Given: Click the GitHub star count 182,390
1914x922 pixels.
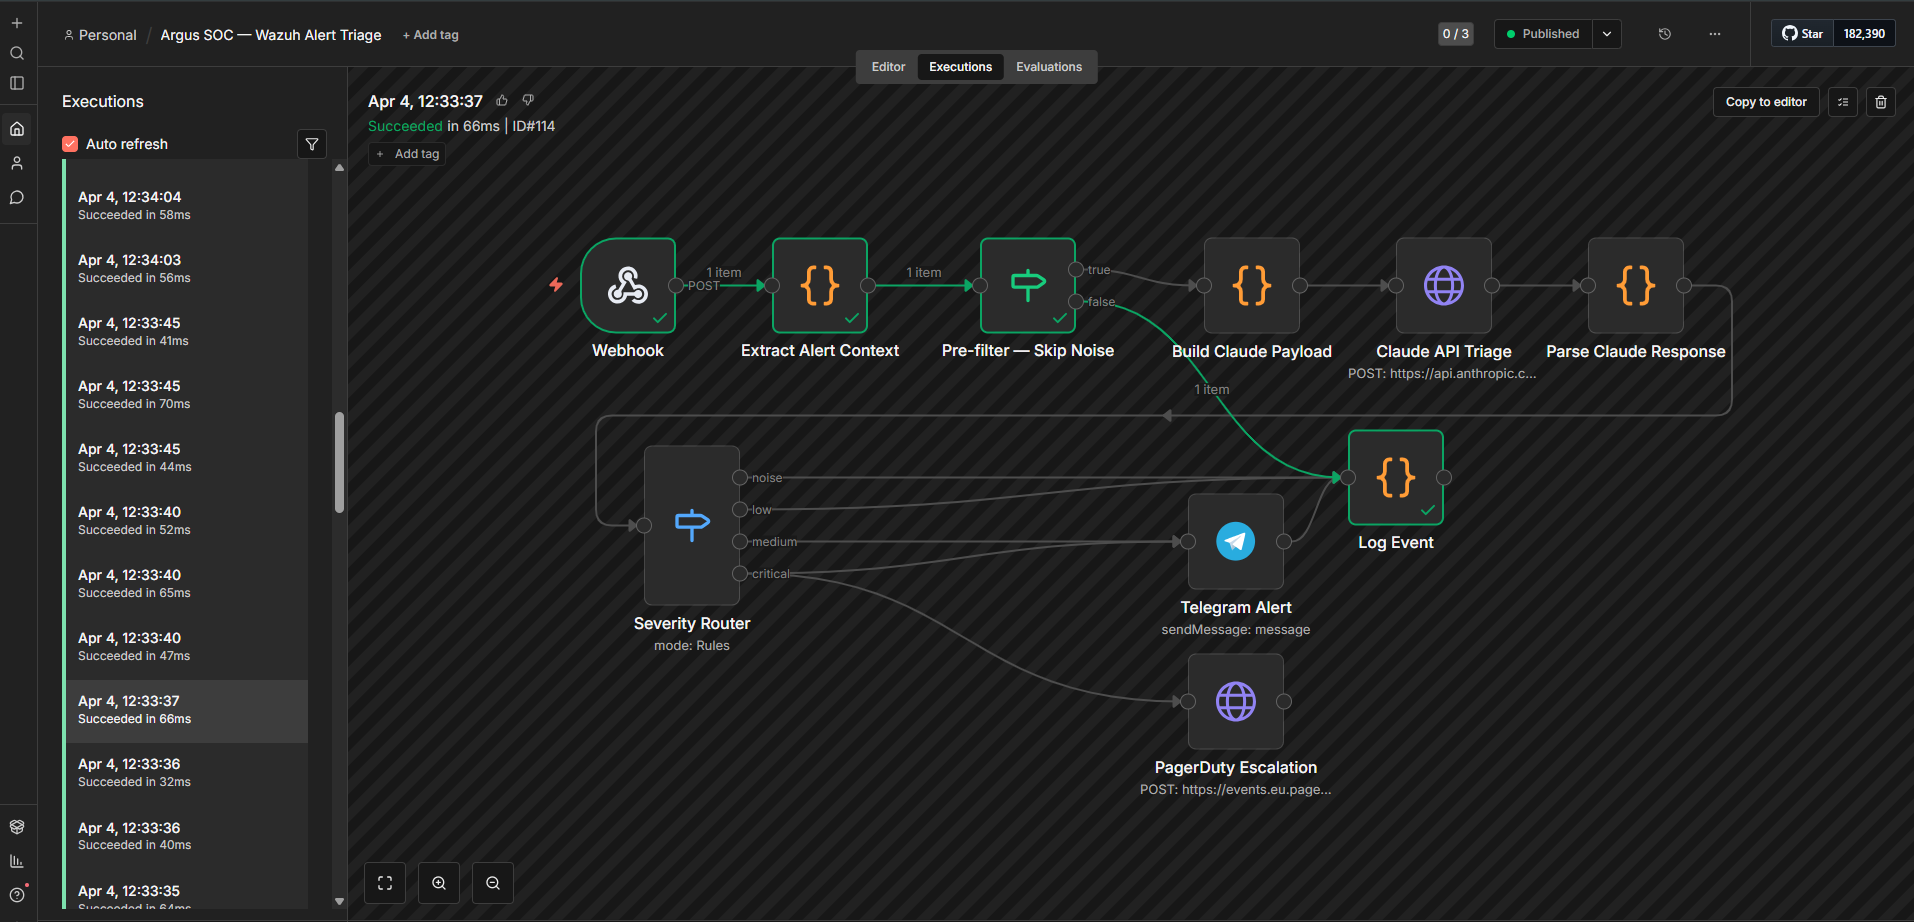Looking at the screenshot, I should (x=1864, y=34).
